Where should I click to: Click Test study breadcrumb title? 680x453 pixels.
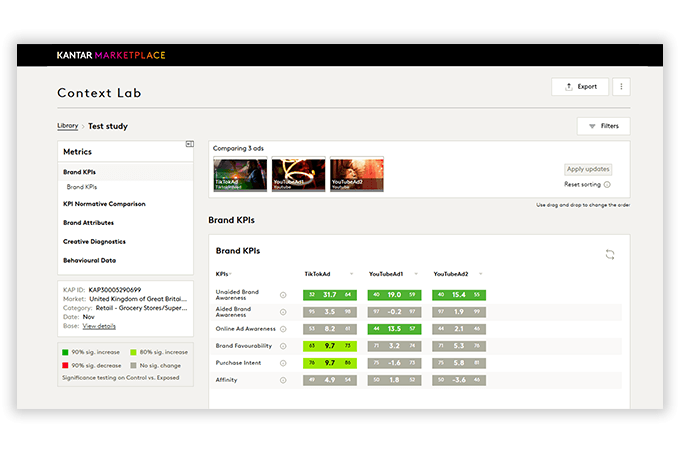(x=108, y=126)
